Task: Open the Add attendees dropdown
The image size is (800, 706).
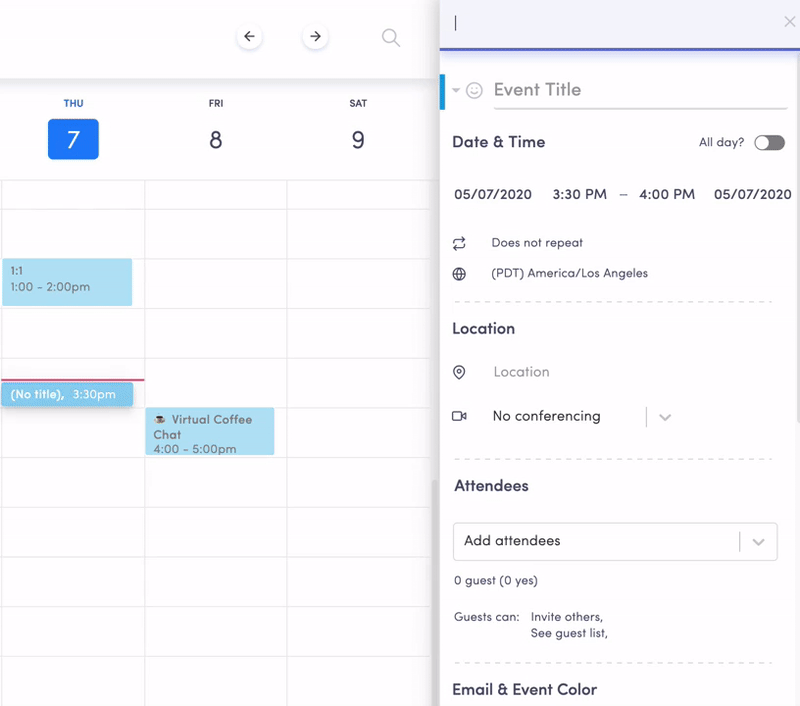Action: (757, 541)
